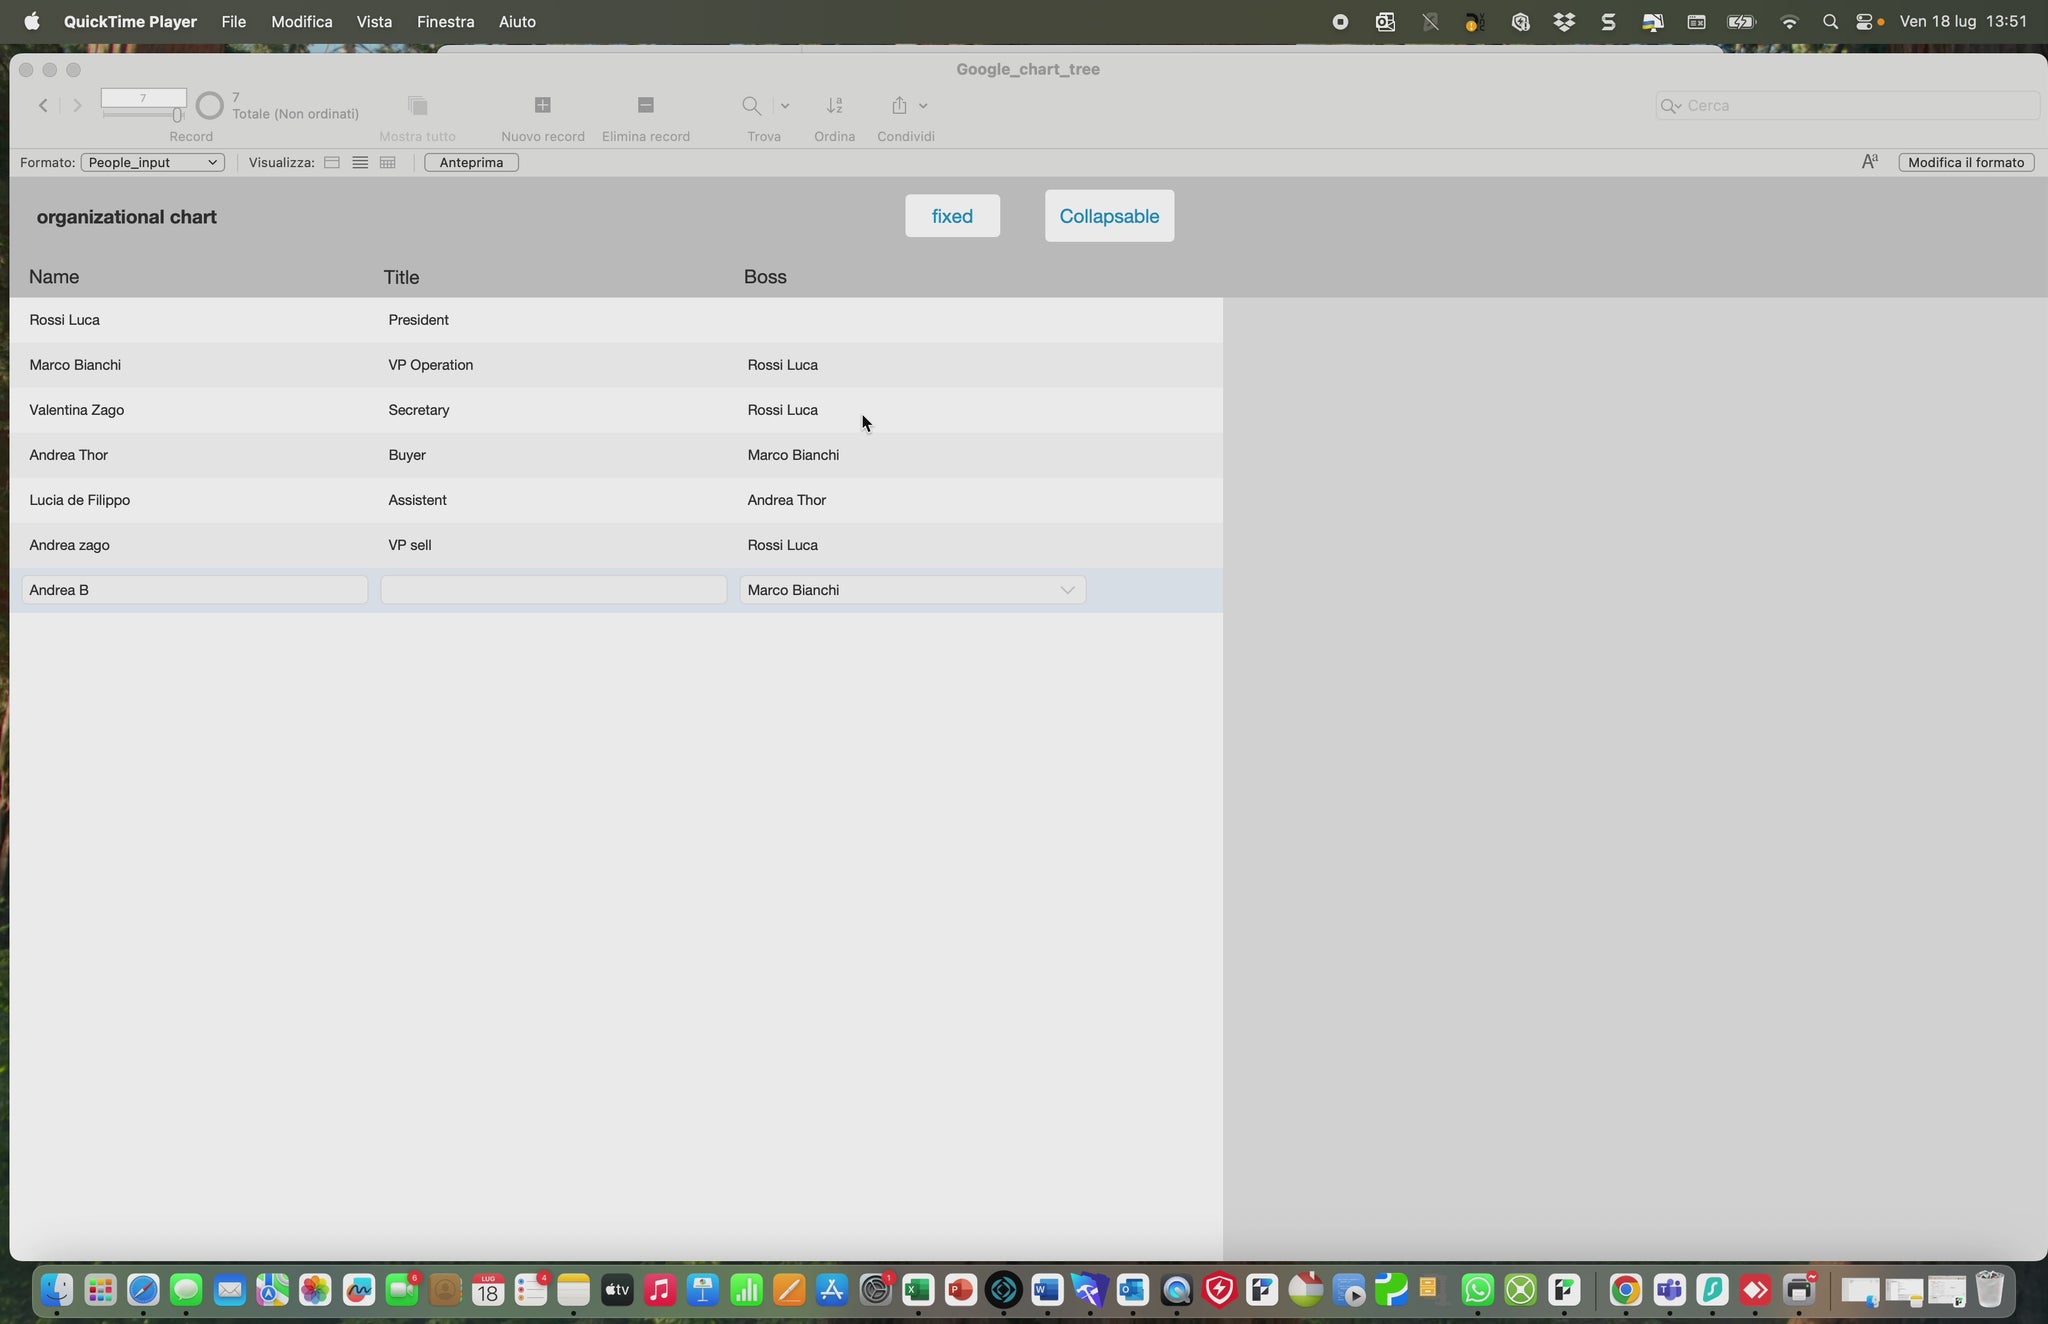Image resolution: width=2048 pixels, height=1324 pixels.
Task: Open the Vista menu
Action: tap(374, 21)
